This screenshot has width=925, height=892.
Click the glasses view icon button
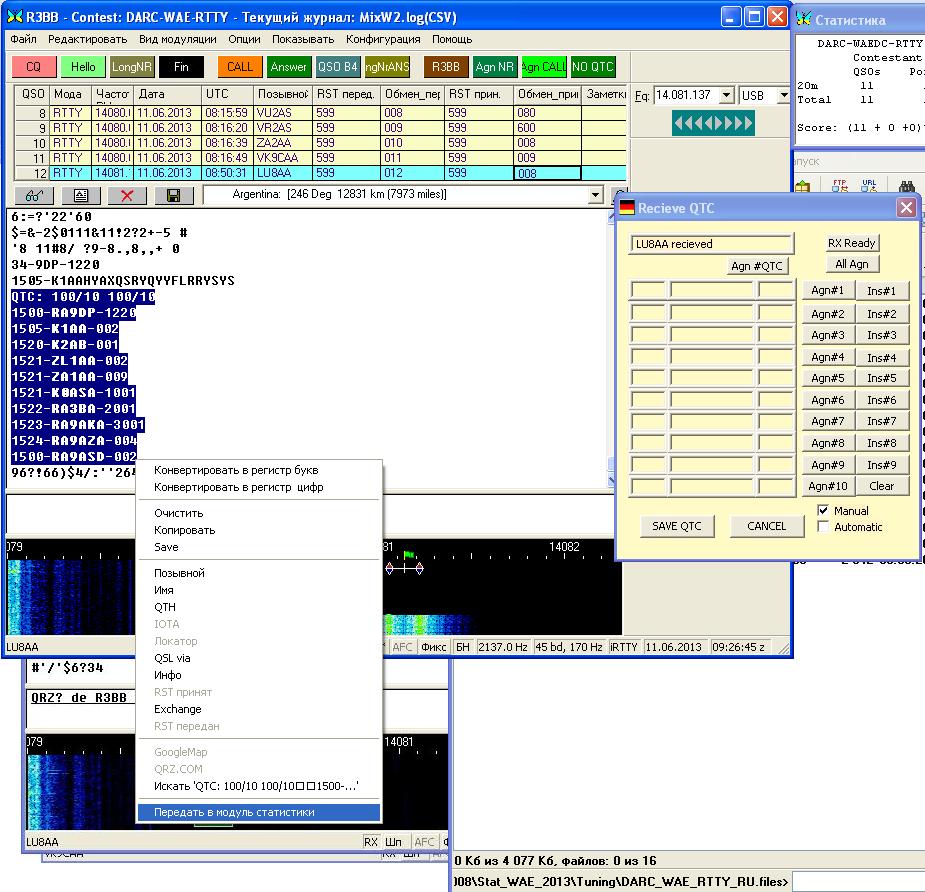click(x=35, y=196)
